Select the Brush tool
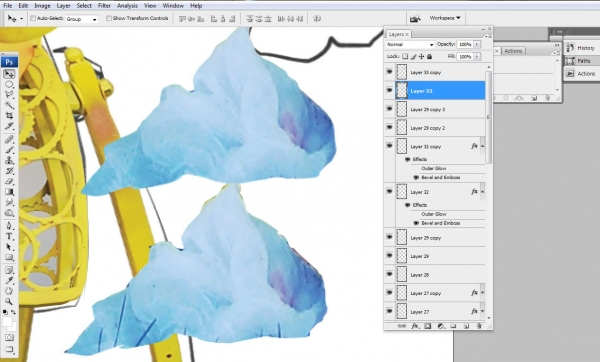The width and height of the screenshot is (600, 362). point(9,150)
